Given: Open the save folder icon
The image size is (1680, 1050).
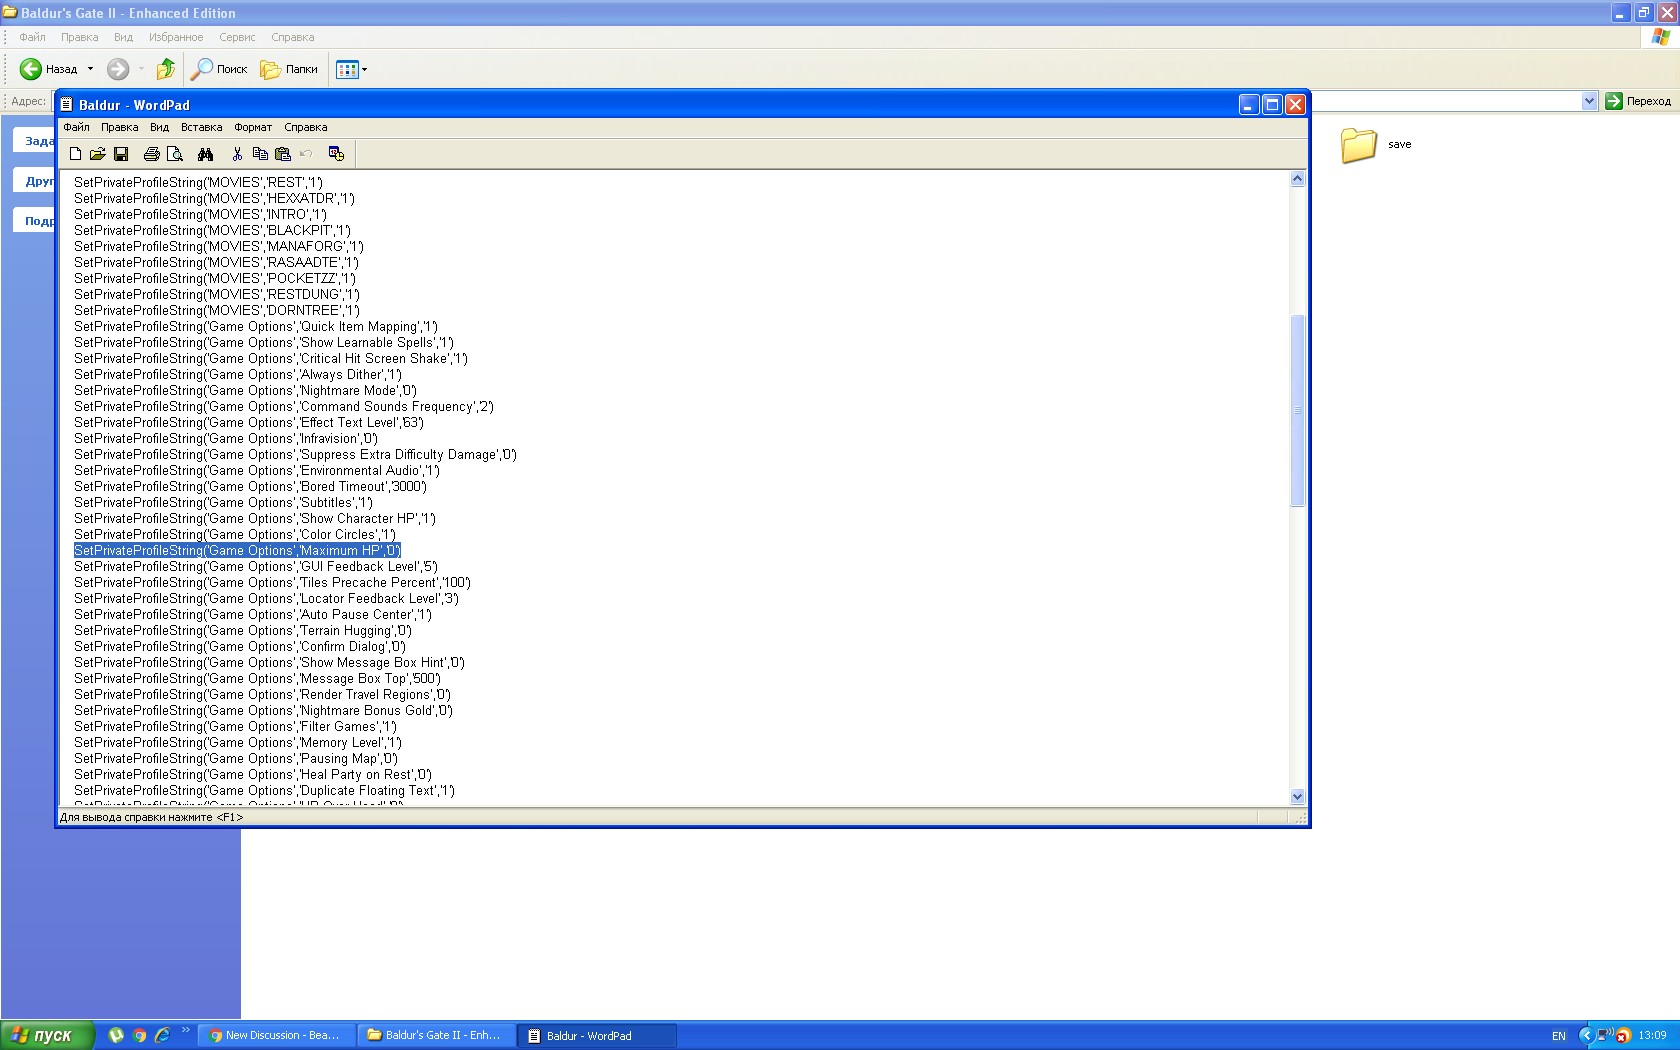Looking at the screenshot, I should pyautogui.click(x=1359, y=145).
